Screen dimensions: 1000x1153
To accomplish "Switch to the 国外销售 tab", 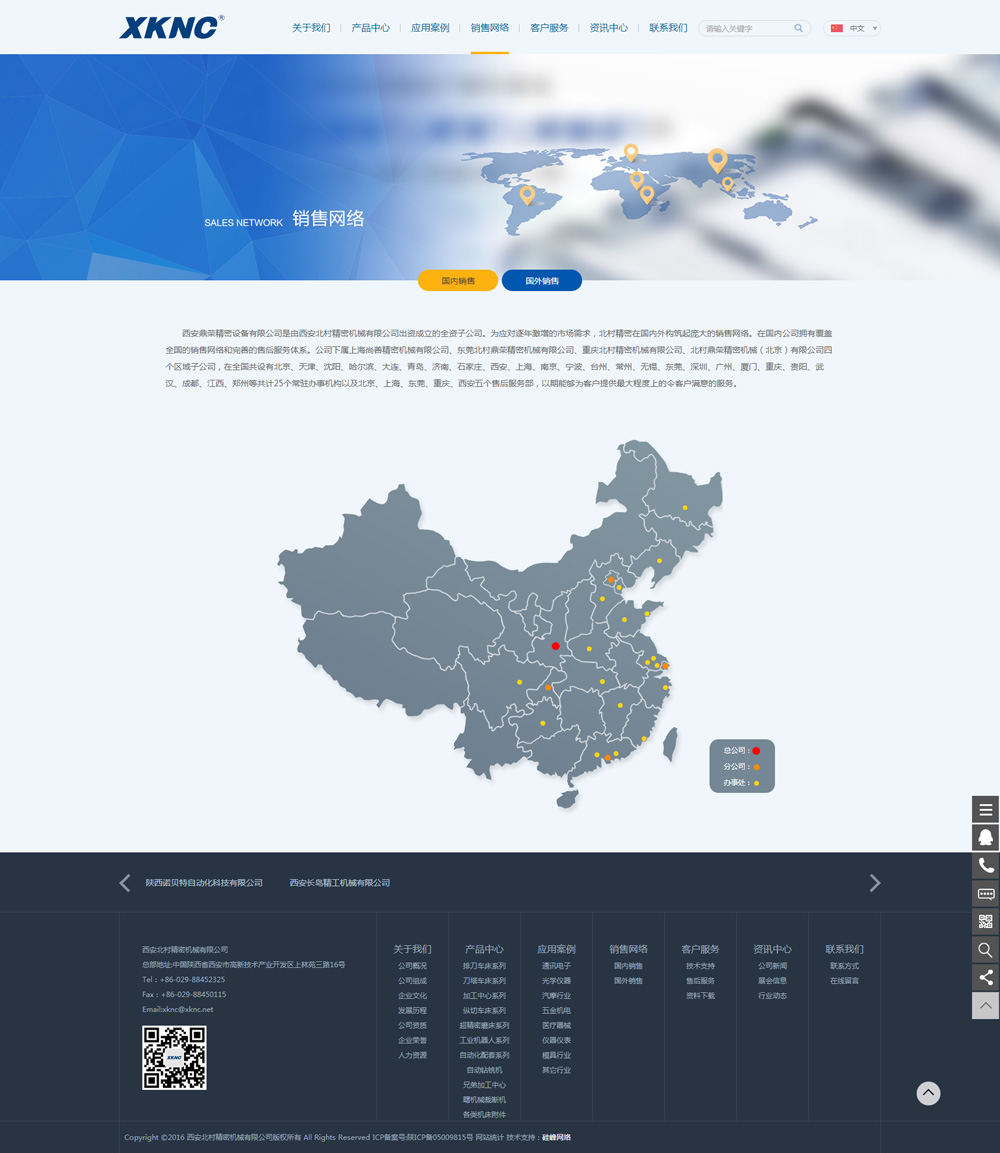I will (x=542, y=281).
